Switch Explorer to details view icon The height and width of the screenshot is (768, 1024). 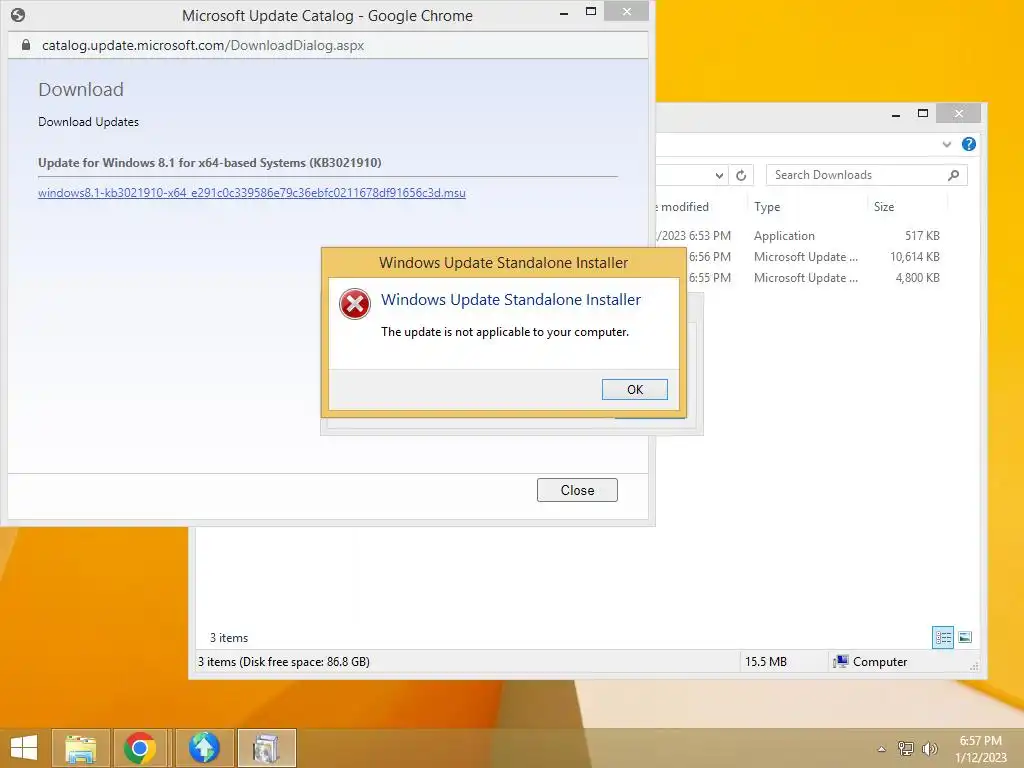click(942, 637)
